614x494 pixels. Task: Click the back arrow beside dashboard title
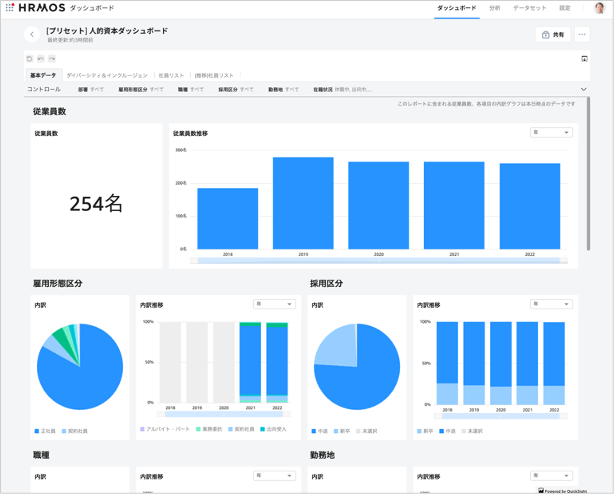point(32,34)
